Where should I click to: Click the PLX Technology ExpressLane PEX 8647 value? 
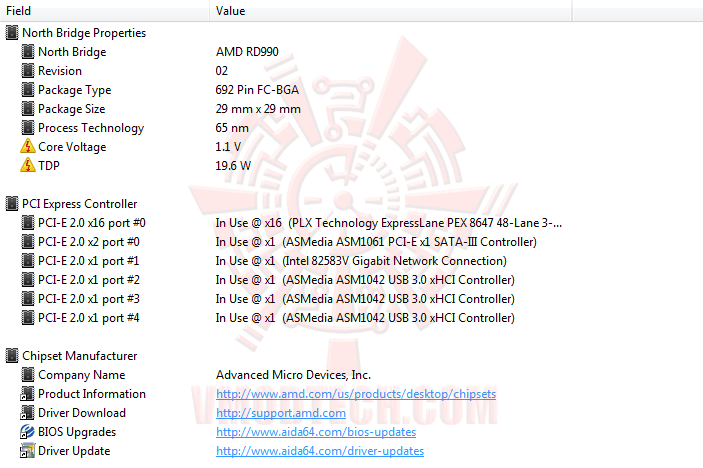(388, 223)
